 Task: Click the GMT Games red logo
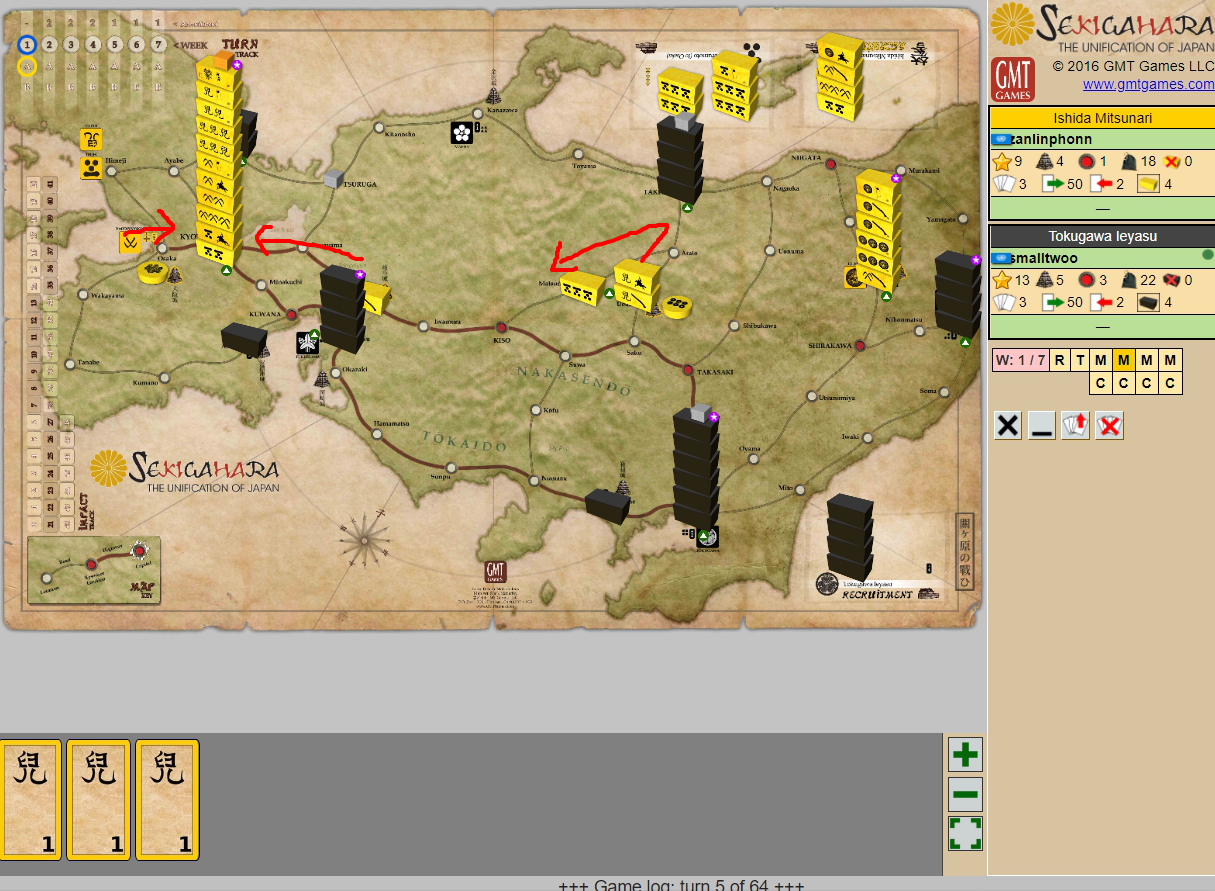[1012, 79]
